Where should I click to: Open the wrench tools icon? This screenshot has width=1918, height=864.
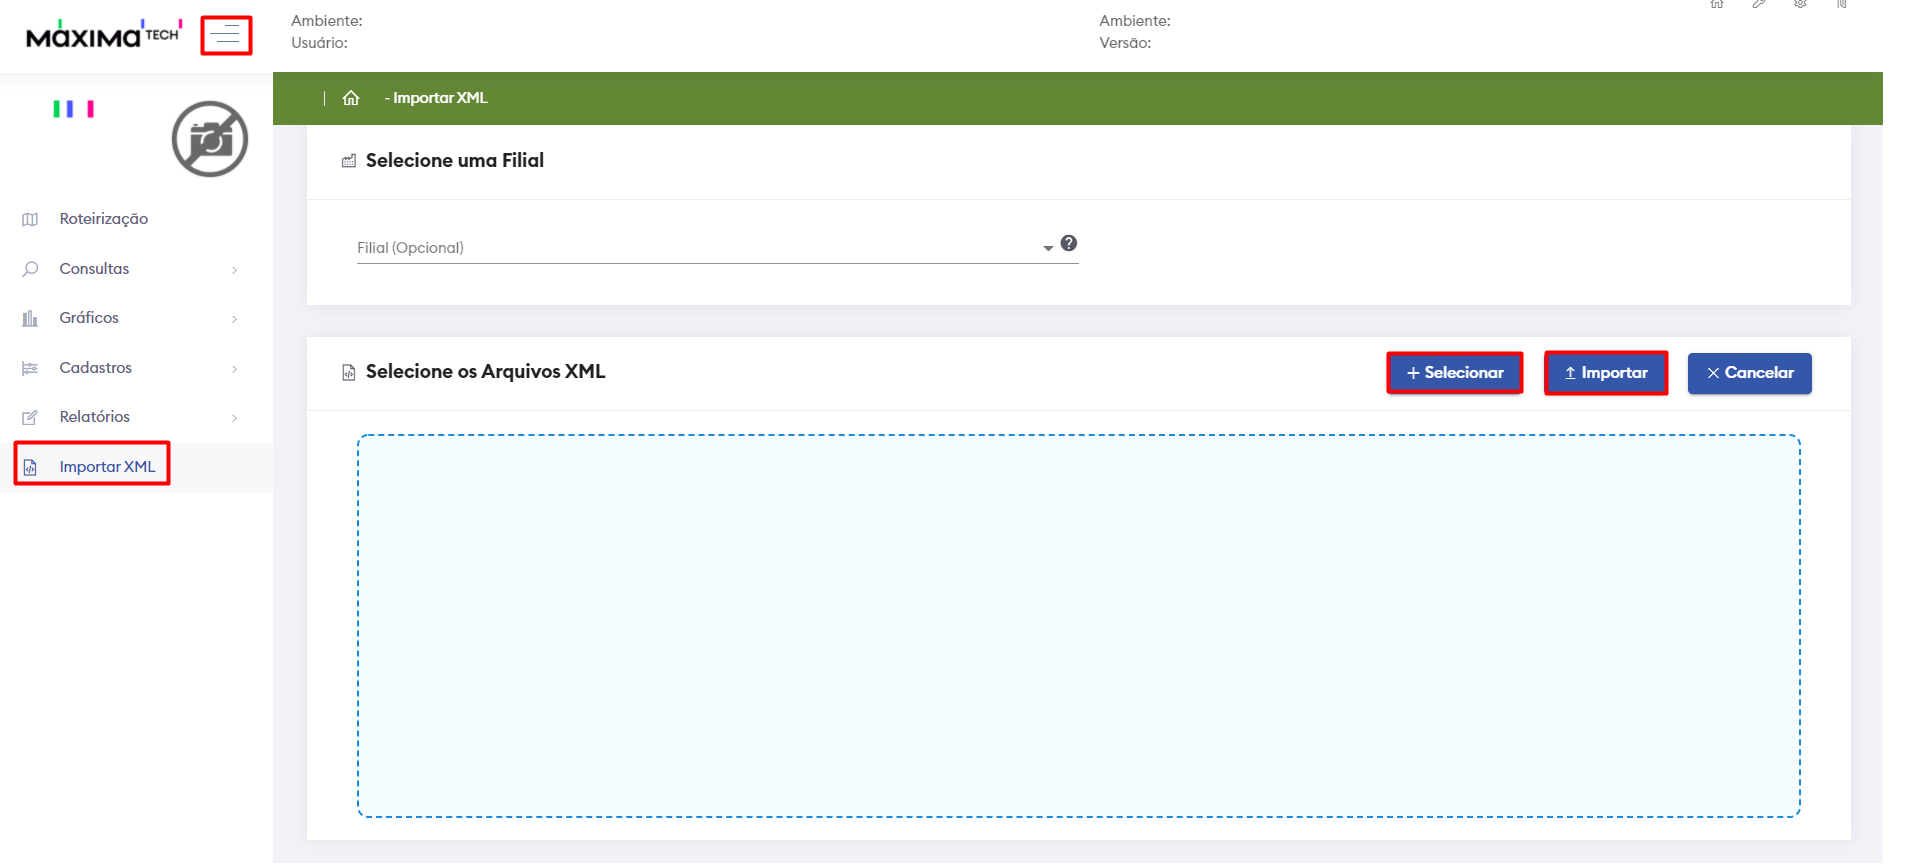click(1759, 4)
